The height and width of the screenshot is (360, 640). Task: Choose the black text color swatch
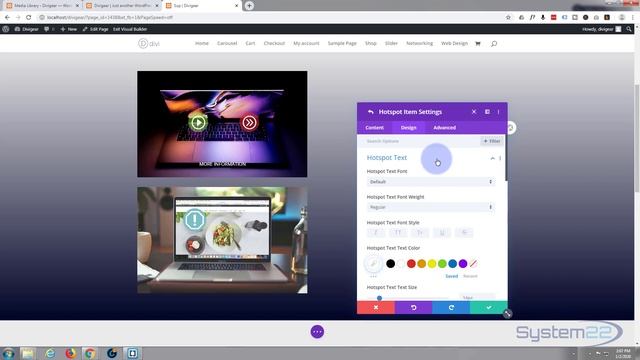[x=390, y=264]
